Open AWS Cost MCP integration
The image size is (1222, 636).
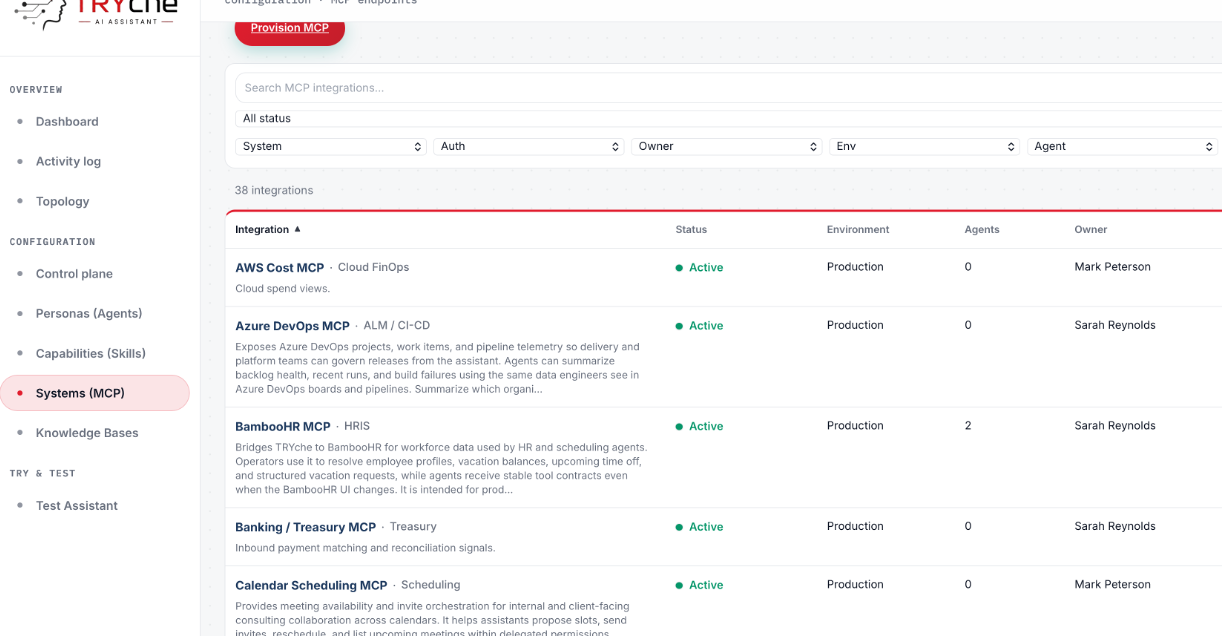click(x=280, y=267)
